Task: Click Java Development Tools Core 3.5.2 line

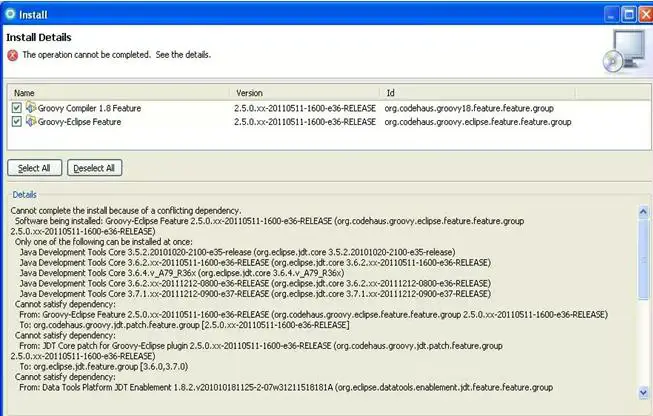Action: click(x=237, y=252)
